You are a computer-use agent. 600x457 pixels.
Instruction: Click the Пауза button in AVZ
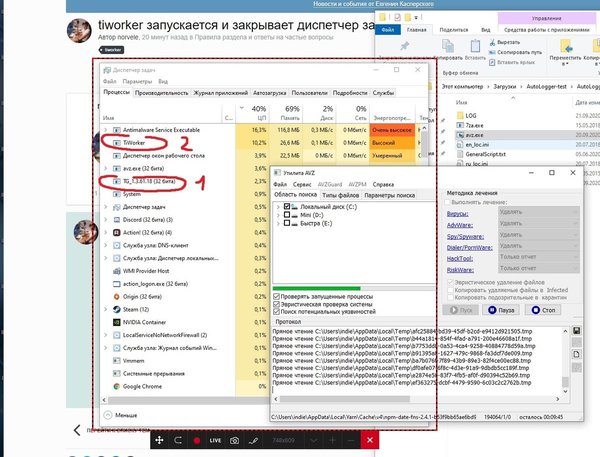pyautogui.click(x=501, y=310)
